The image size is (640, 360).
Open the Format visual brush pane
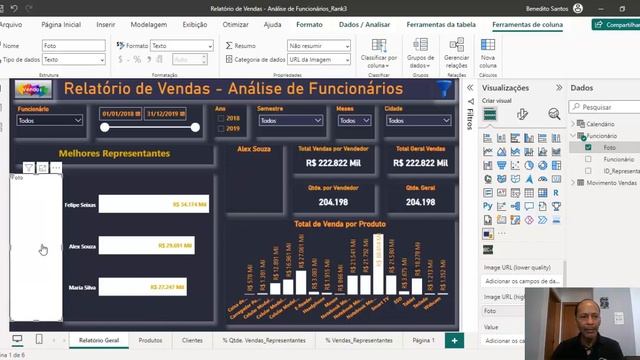click(522, 114)
